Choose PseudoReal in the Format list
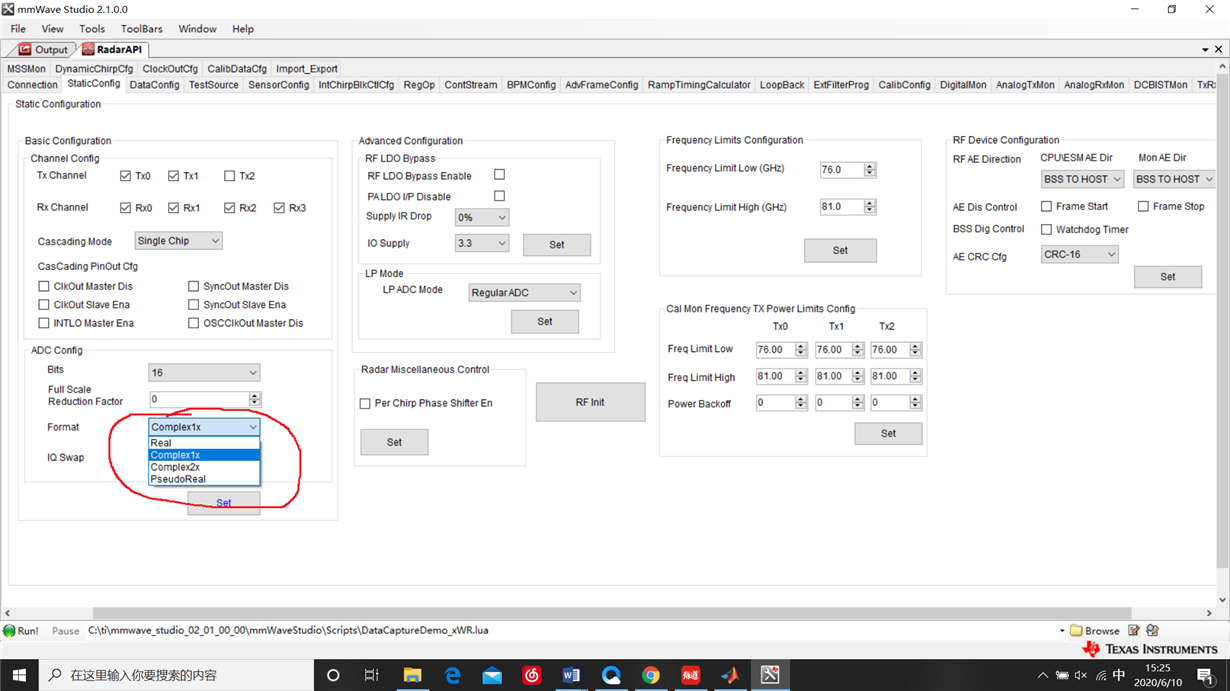 click(x=204, y=479)
